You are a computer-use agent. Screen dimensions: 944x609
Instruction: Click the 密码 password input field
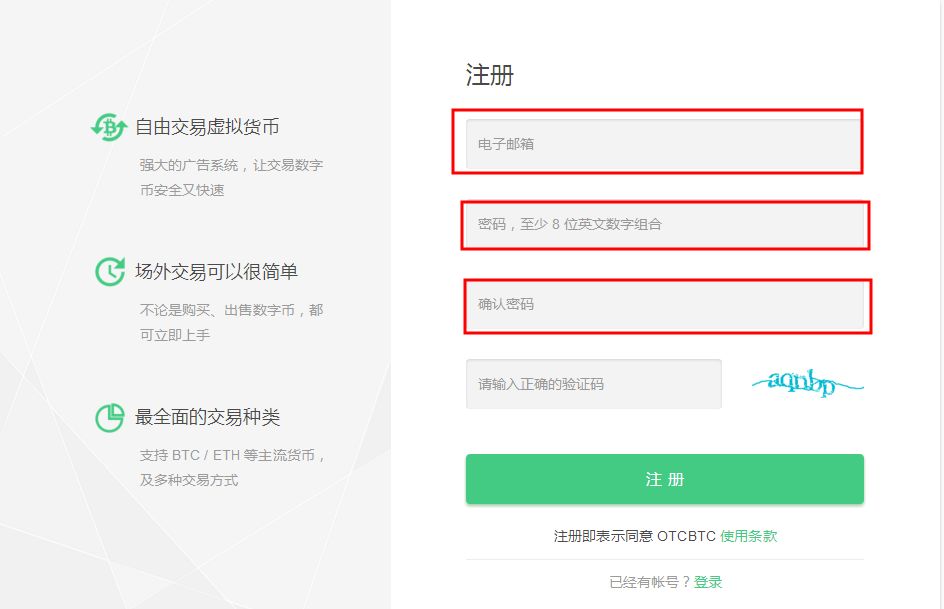coord(664,224)
